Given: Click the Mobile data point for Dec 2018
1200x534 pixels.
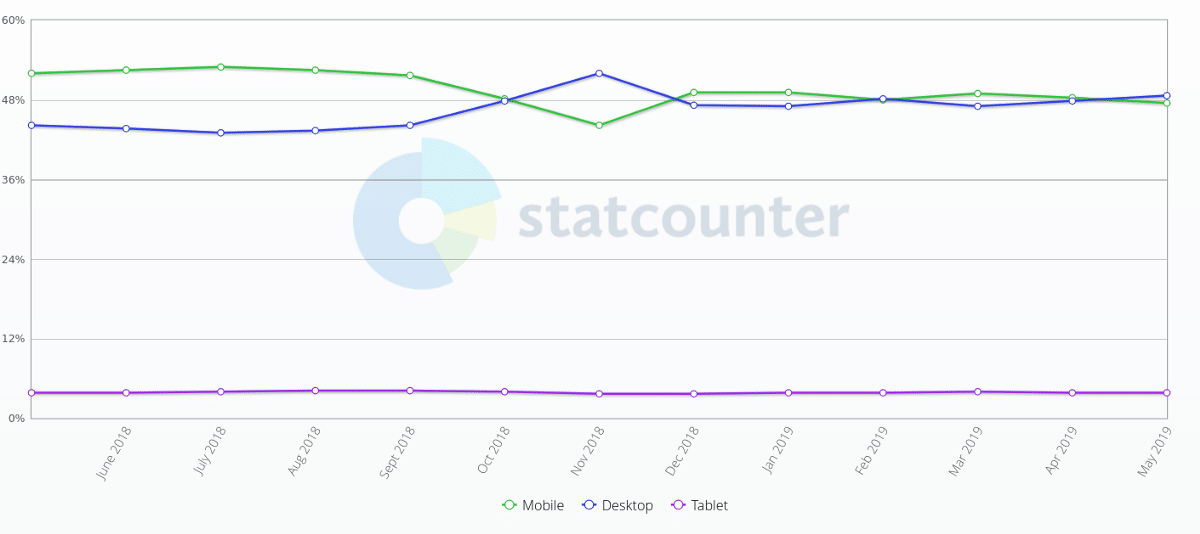Looking at the screenshot, I should click(694, 92).
